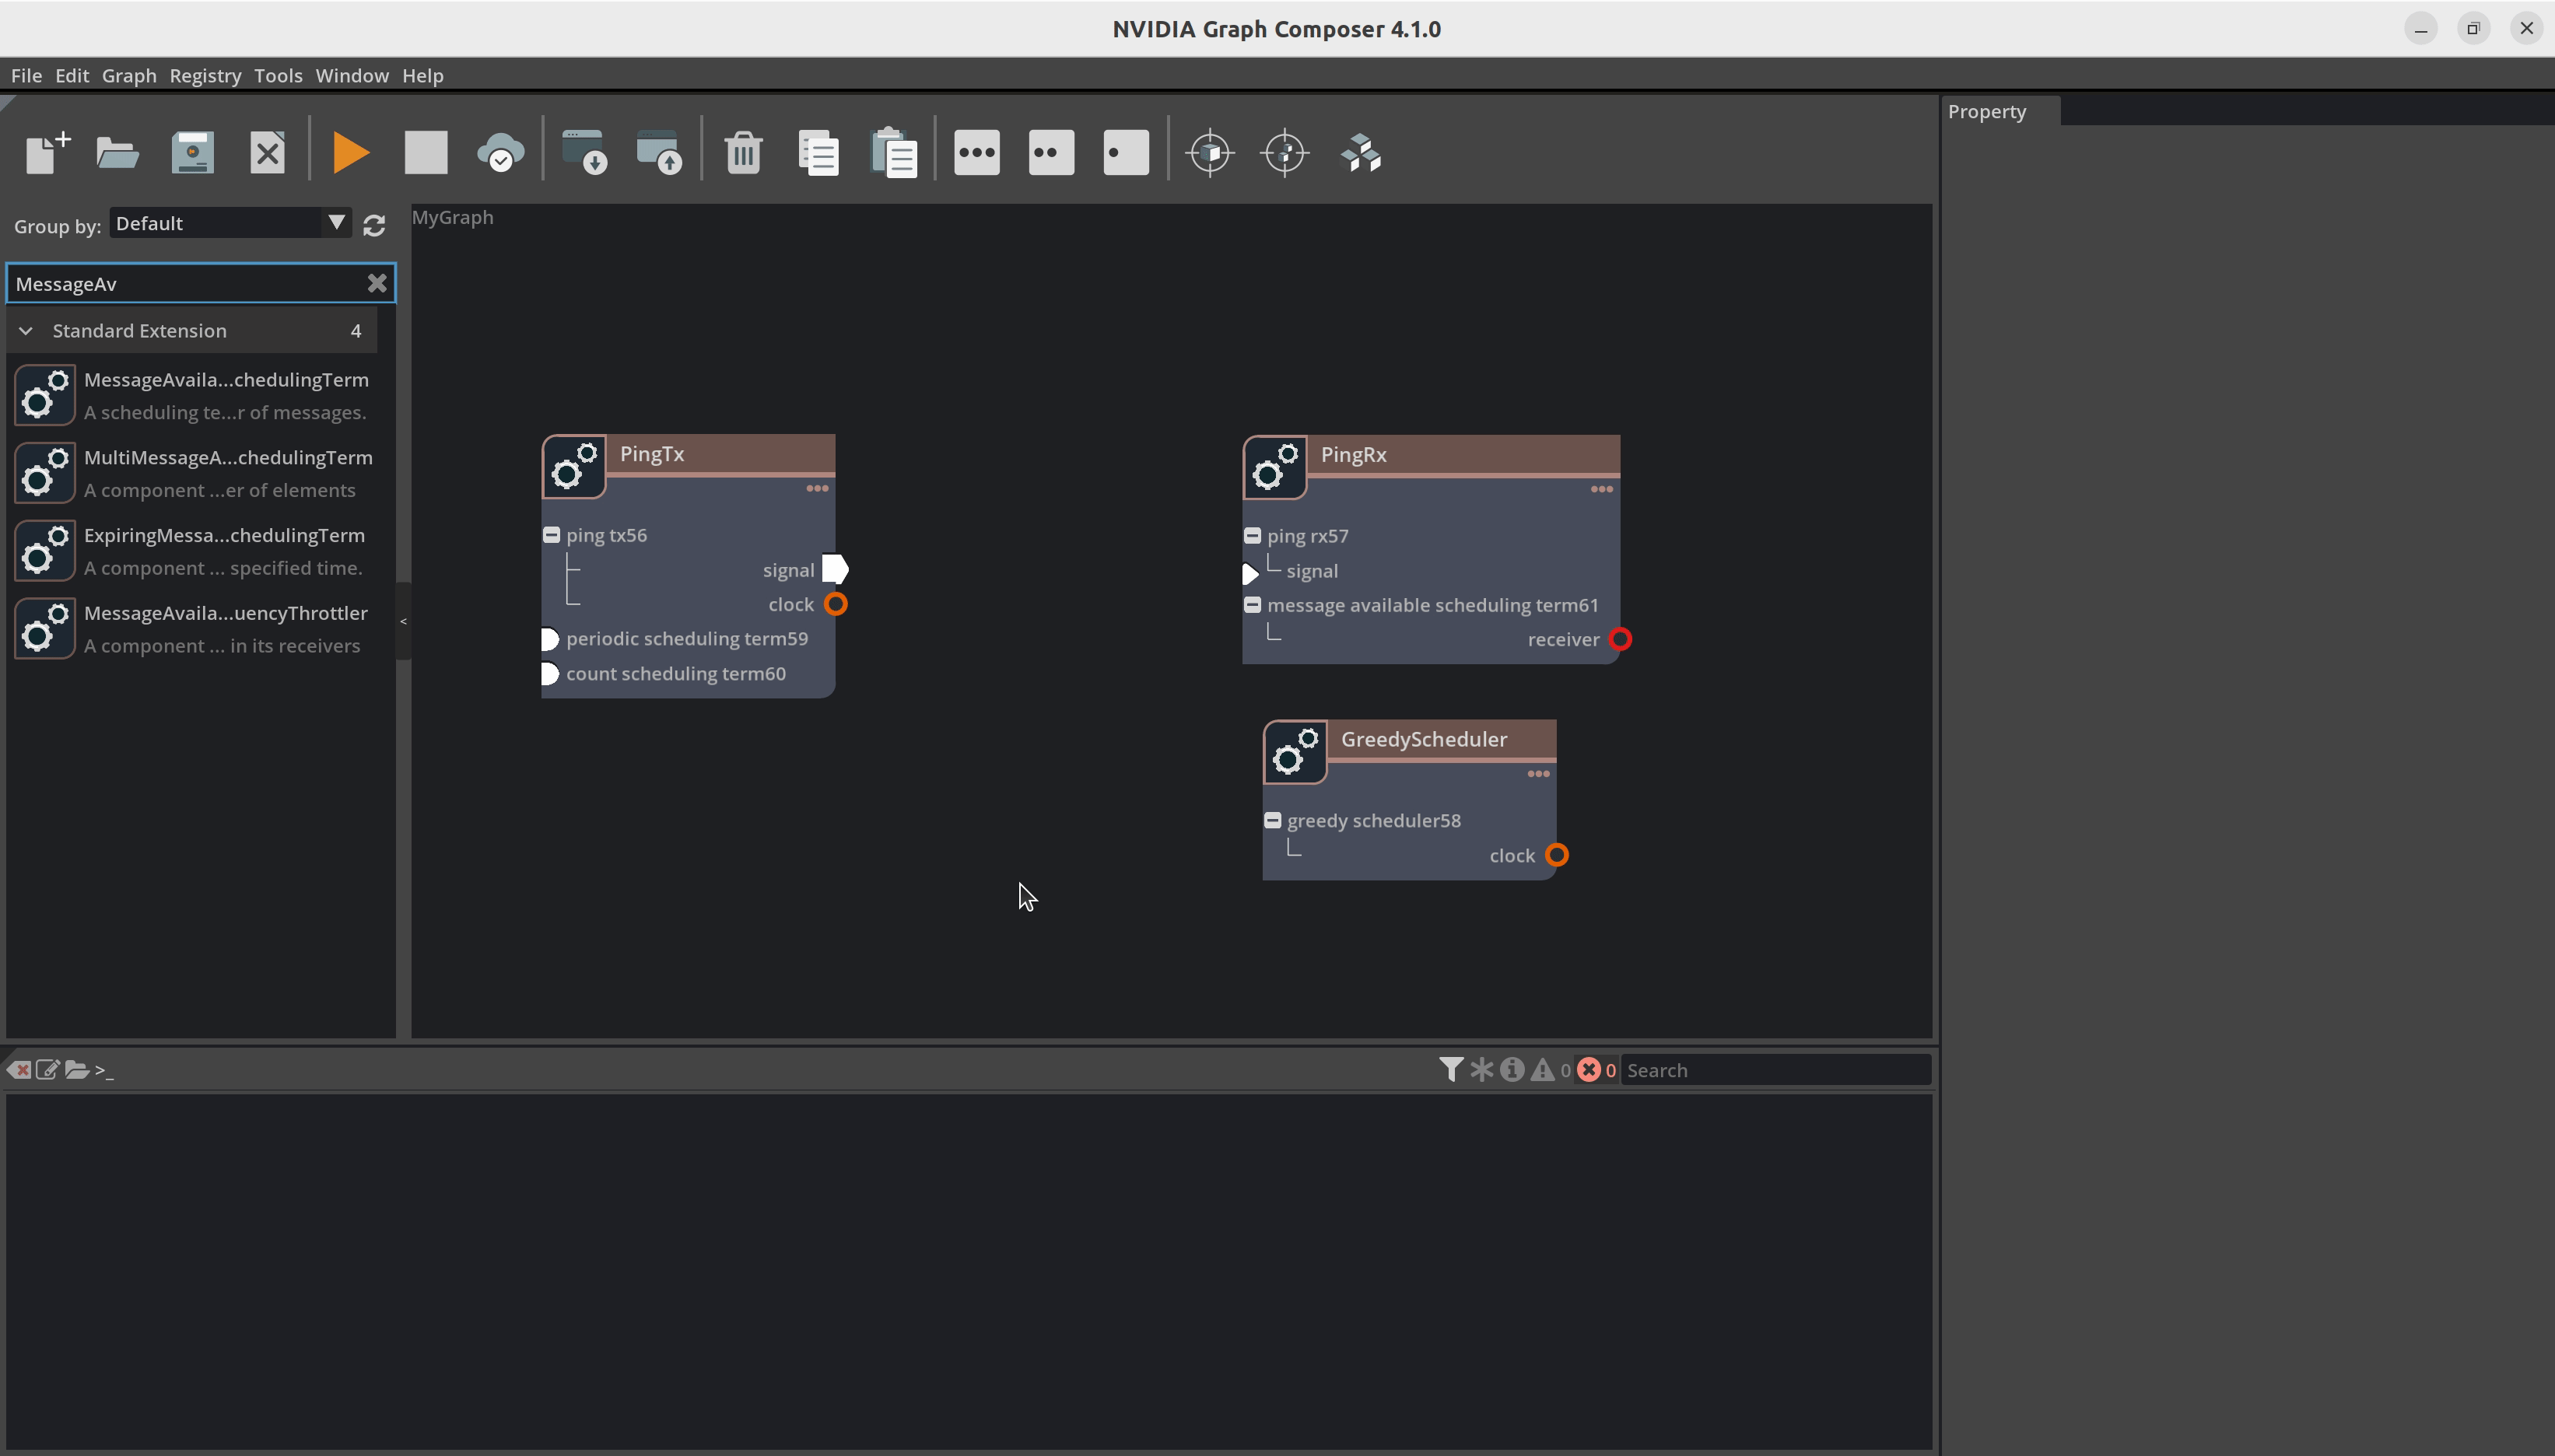The height and width of the screenshot is (1456, 2555).
Task: Click the console edit pencil icon
Action: (47, 1070)
